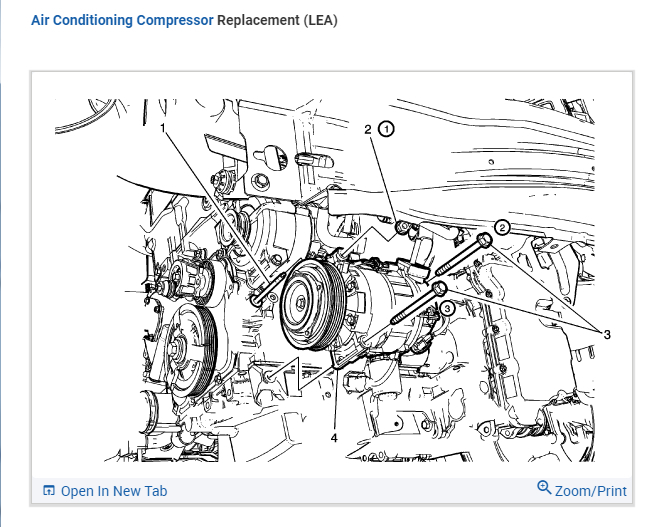This screenshot has height=527, width=669.
Task: Click the 'Replacement (LEA)' heading text
Action: pyautogui.click(x=277, y=20)
